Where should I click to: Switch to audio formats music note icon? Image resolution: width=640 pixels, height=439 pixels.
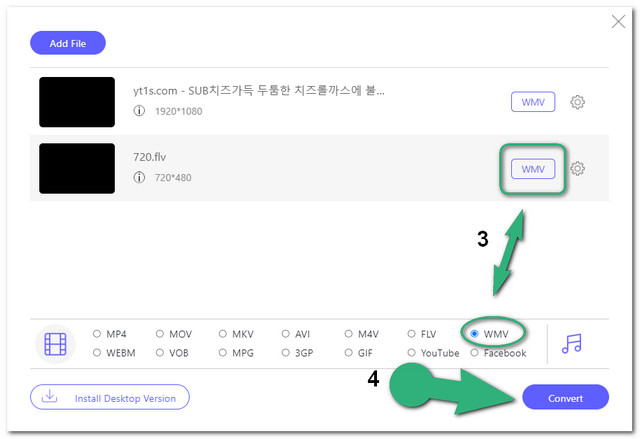click(x=572, y=343)
